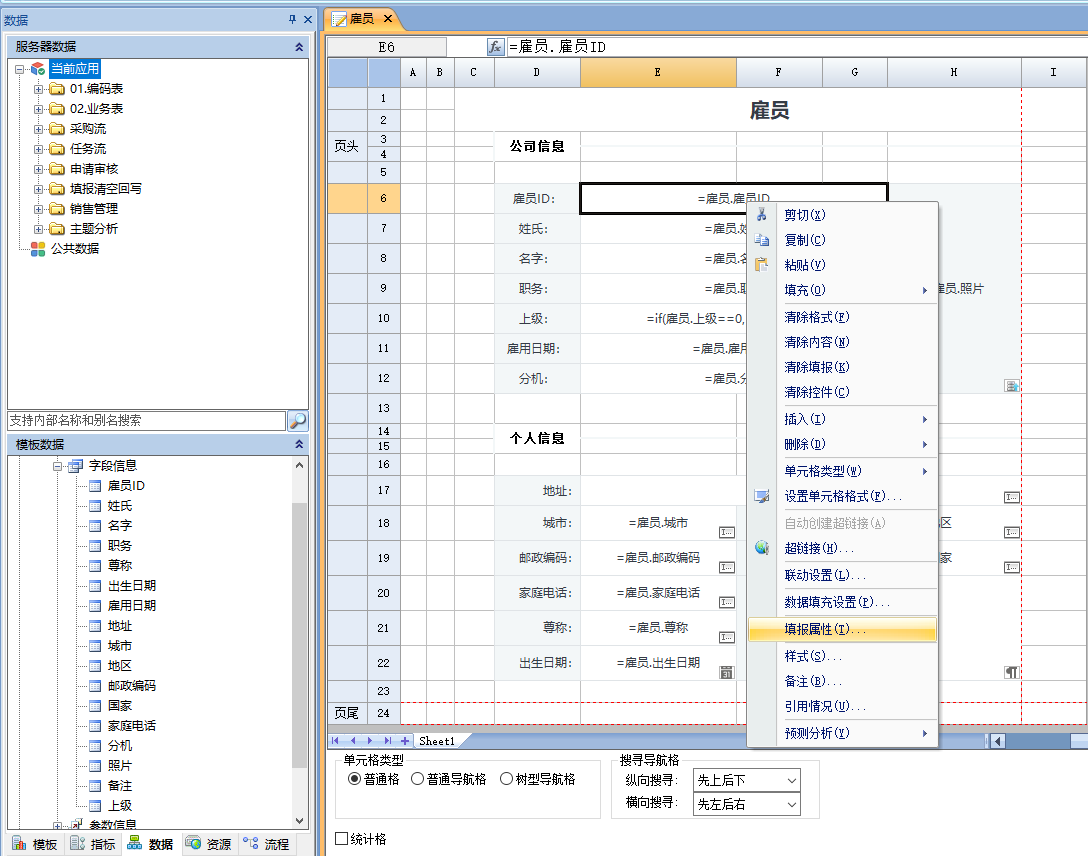
Task: Choose 填报属性 from the context menu
Action: coord(825,630)
